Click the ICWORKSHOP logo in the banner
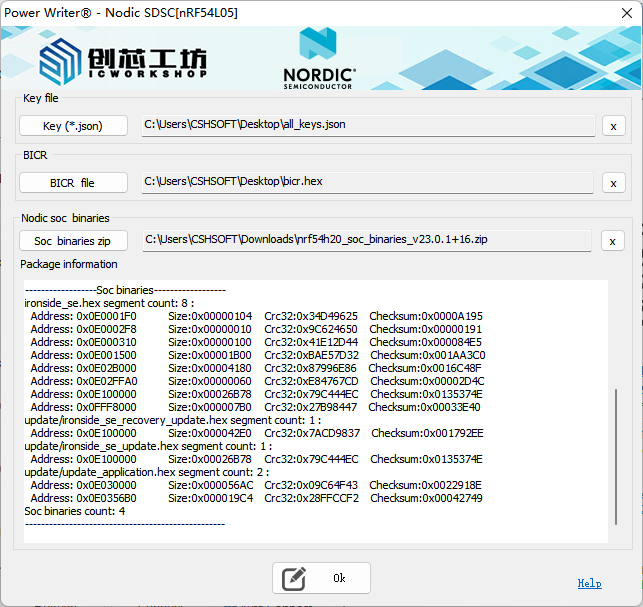 (123, 60)
